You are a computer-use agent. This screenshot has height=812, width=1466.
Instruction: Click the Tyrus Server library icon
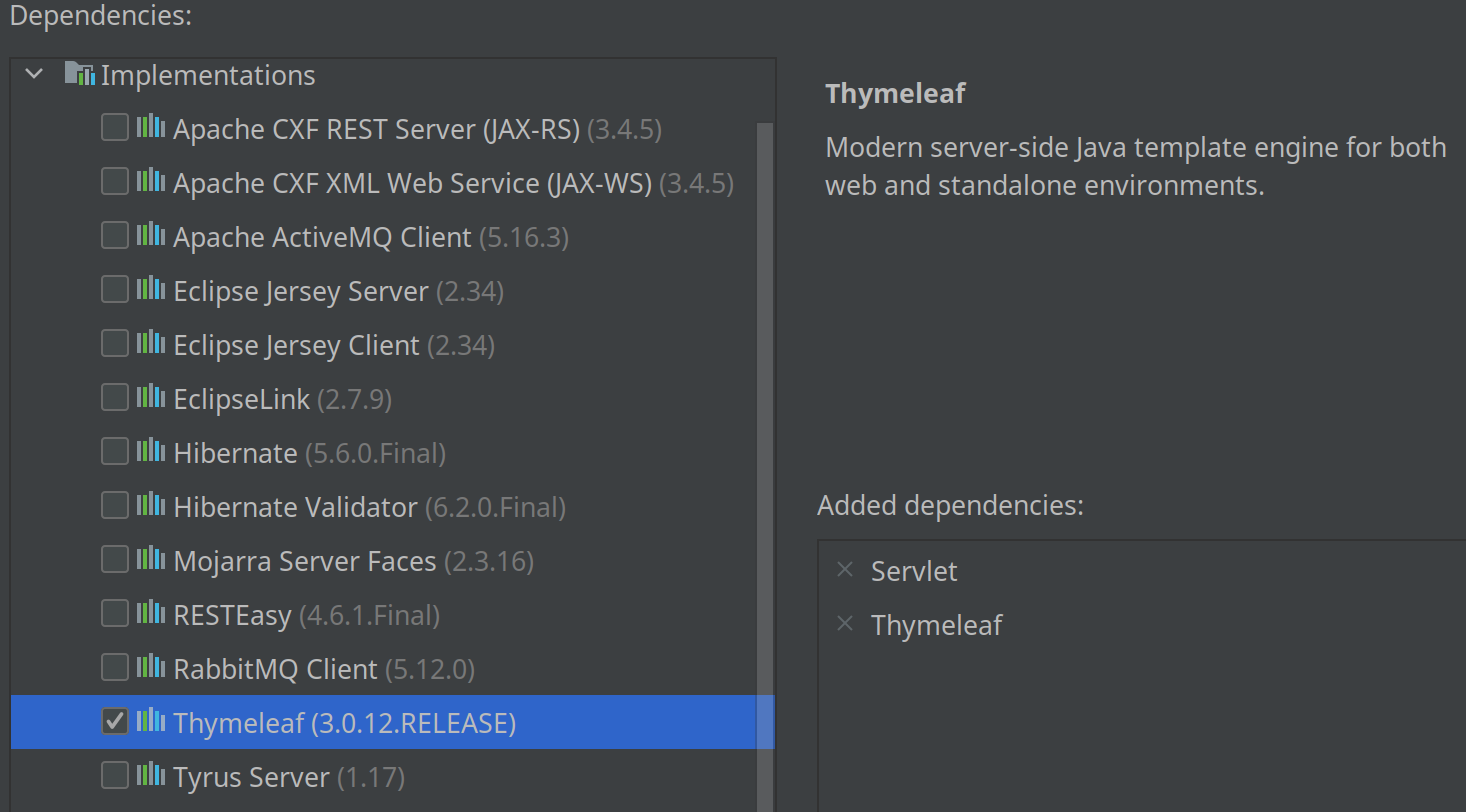click(150, 775)
